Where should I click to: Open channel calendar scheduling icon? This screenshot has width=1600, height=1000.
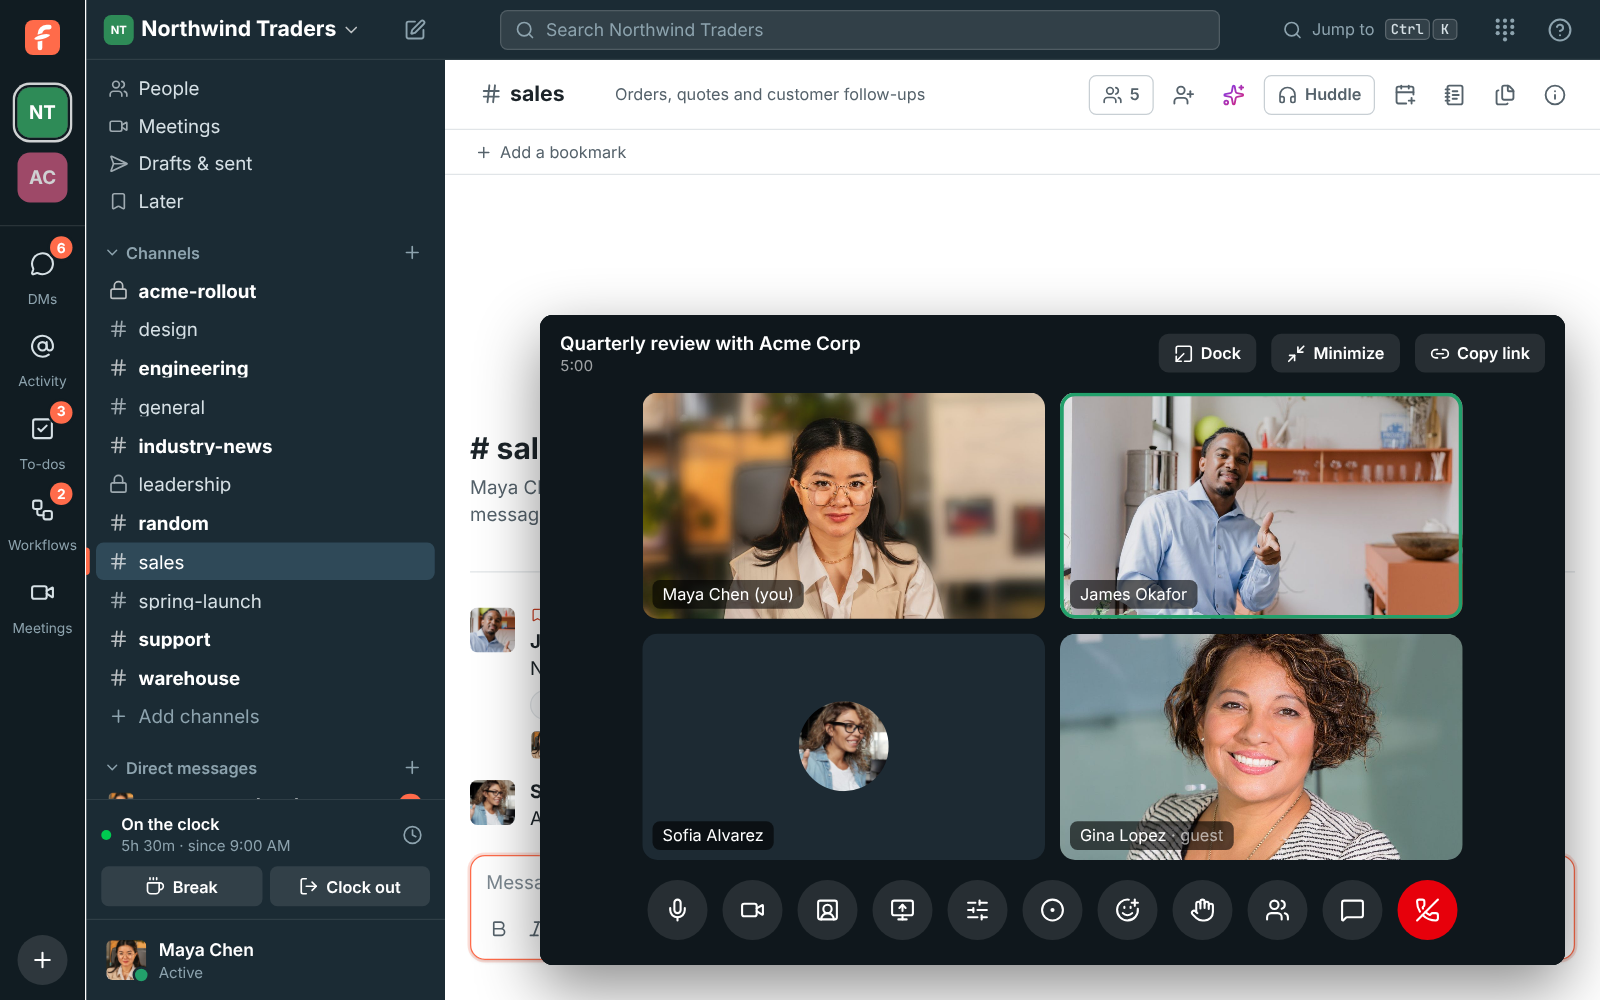pos(1405,95)
